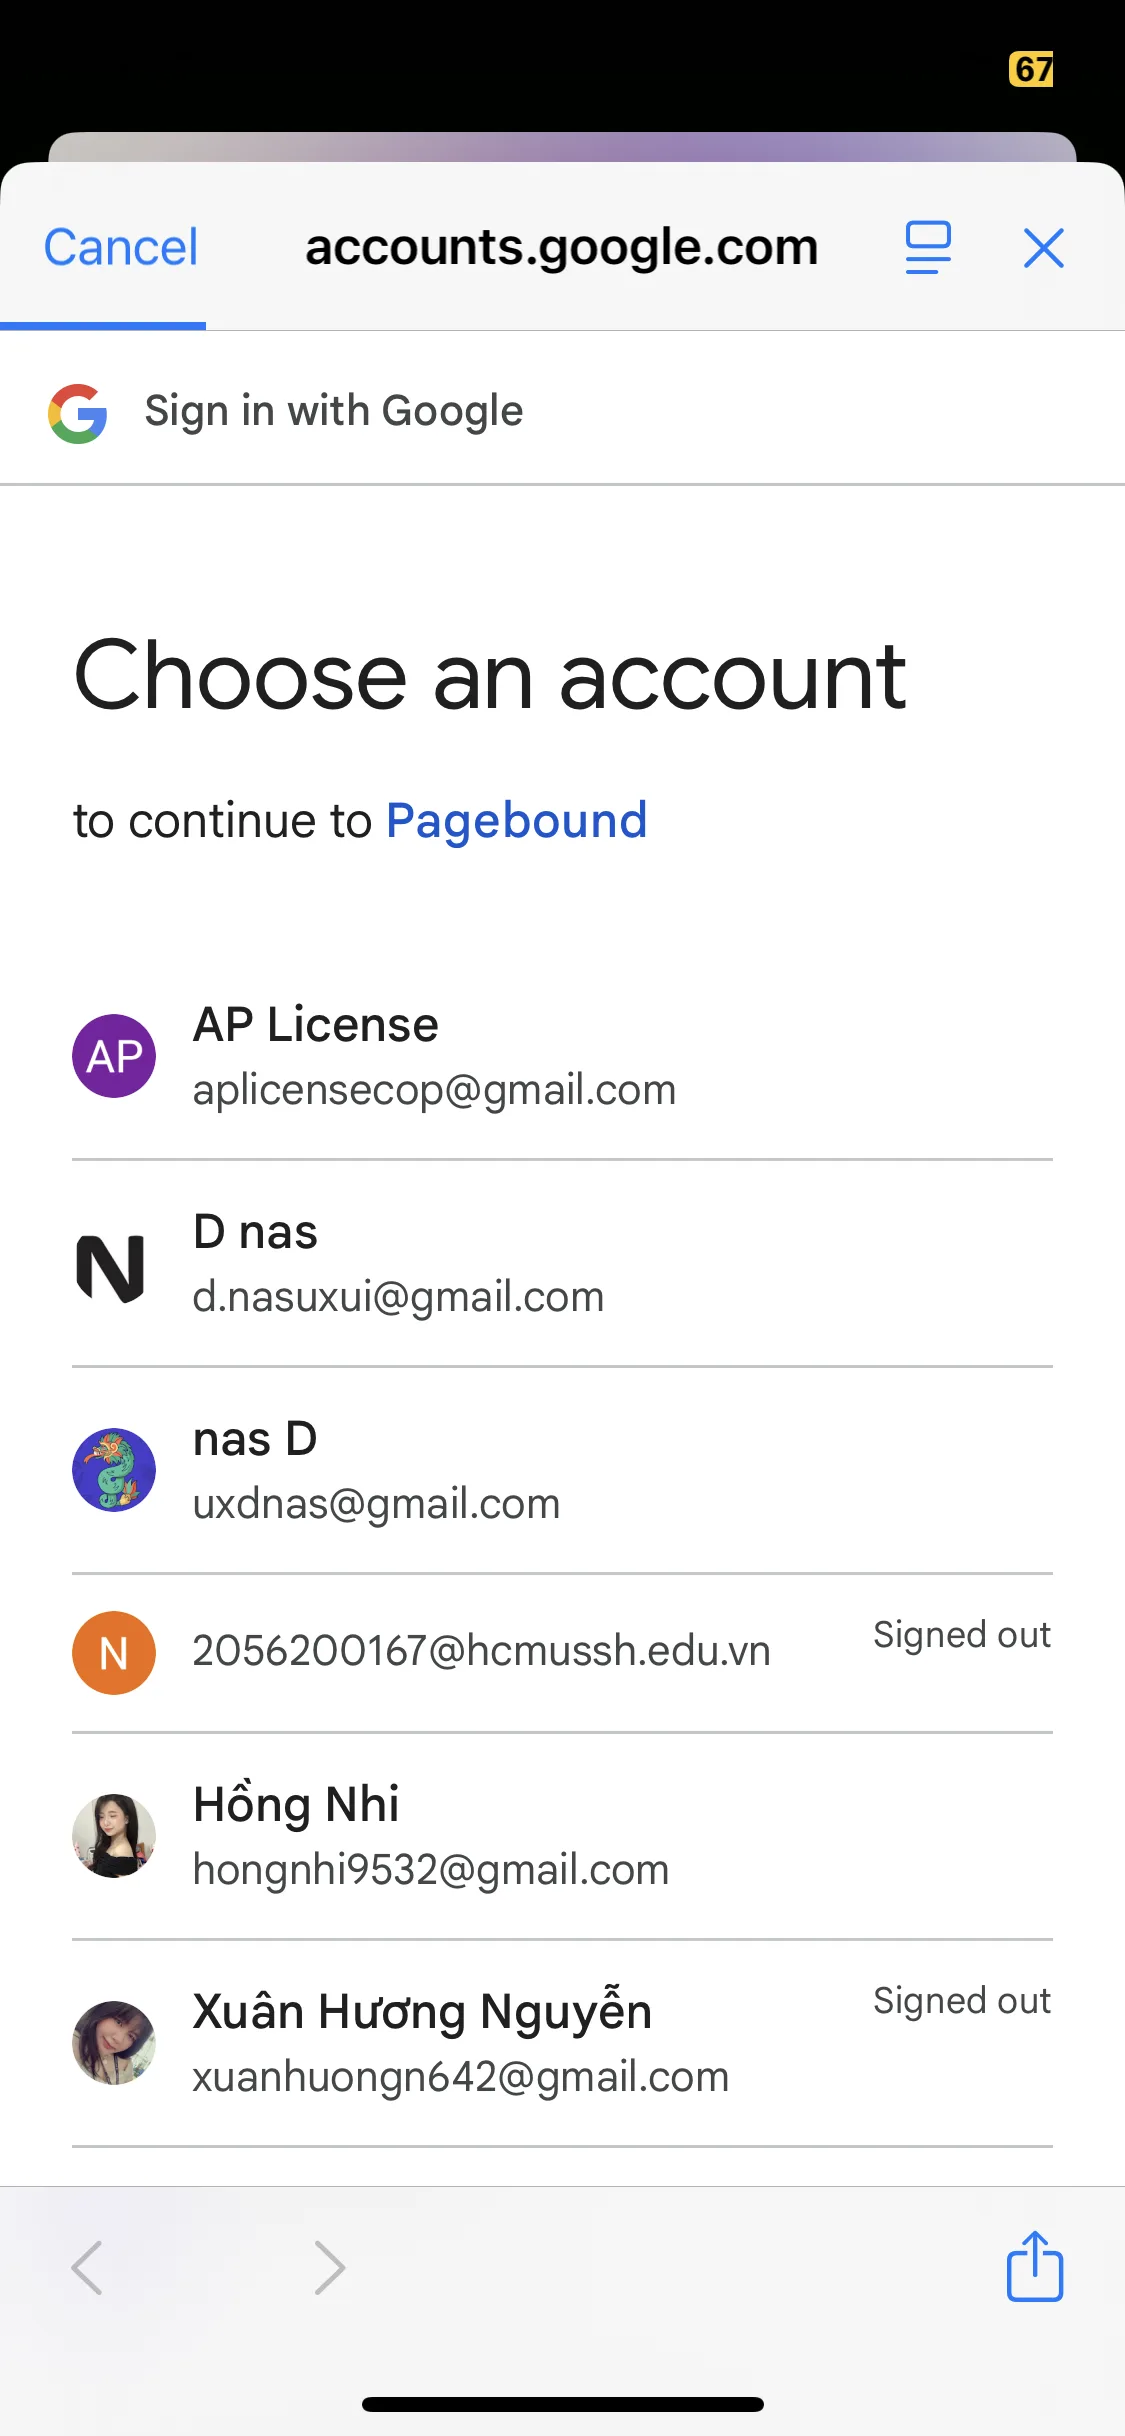
Task: Tap the orange N avatar icon
Action: point(114,1653)
